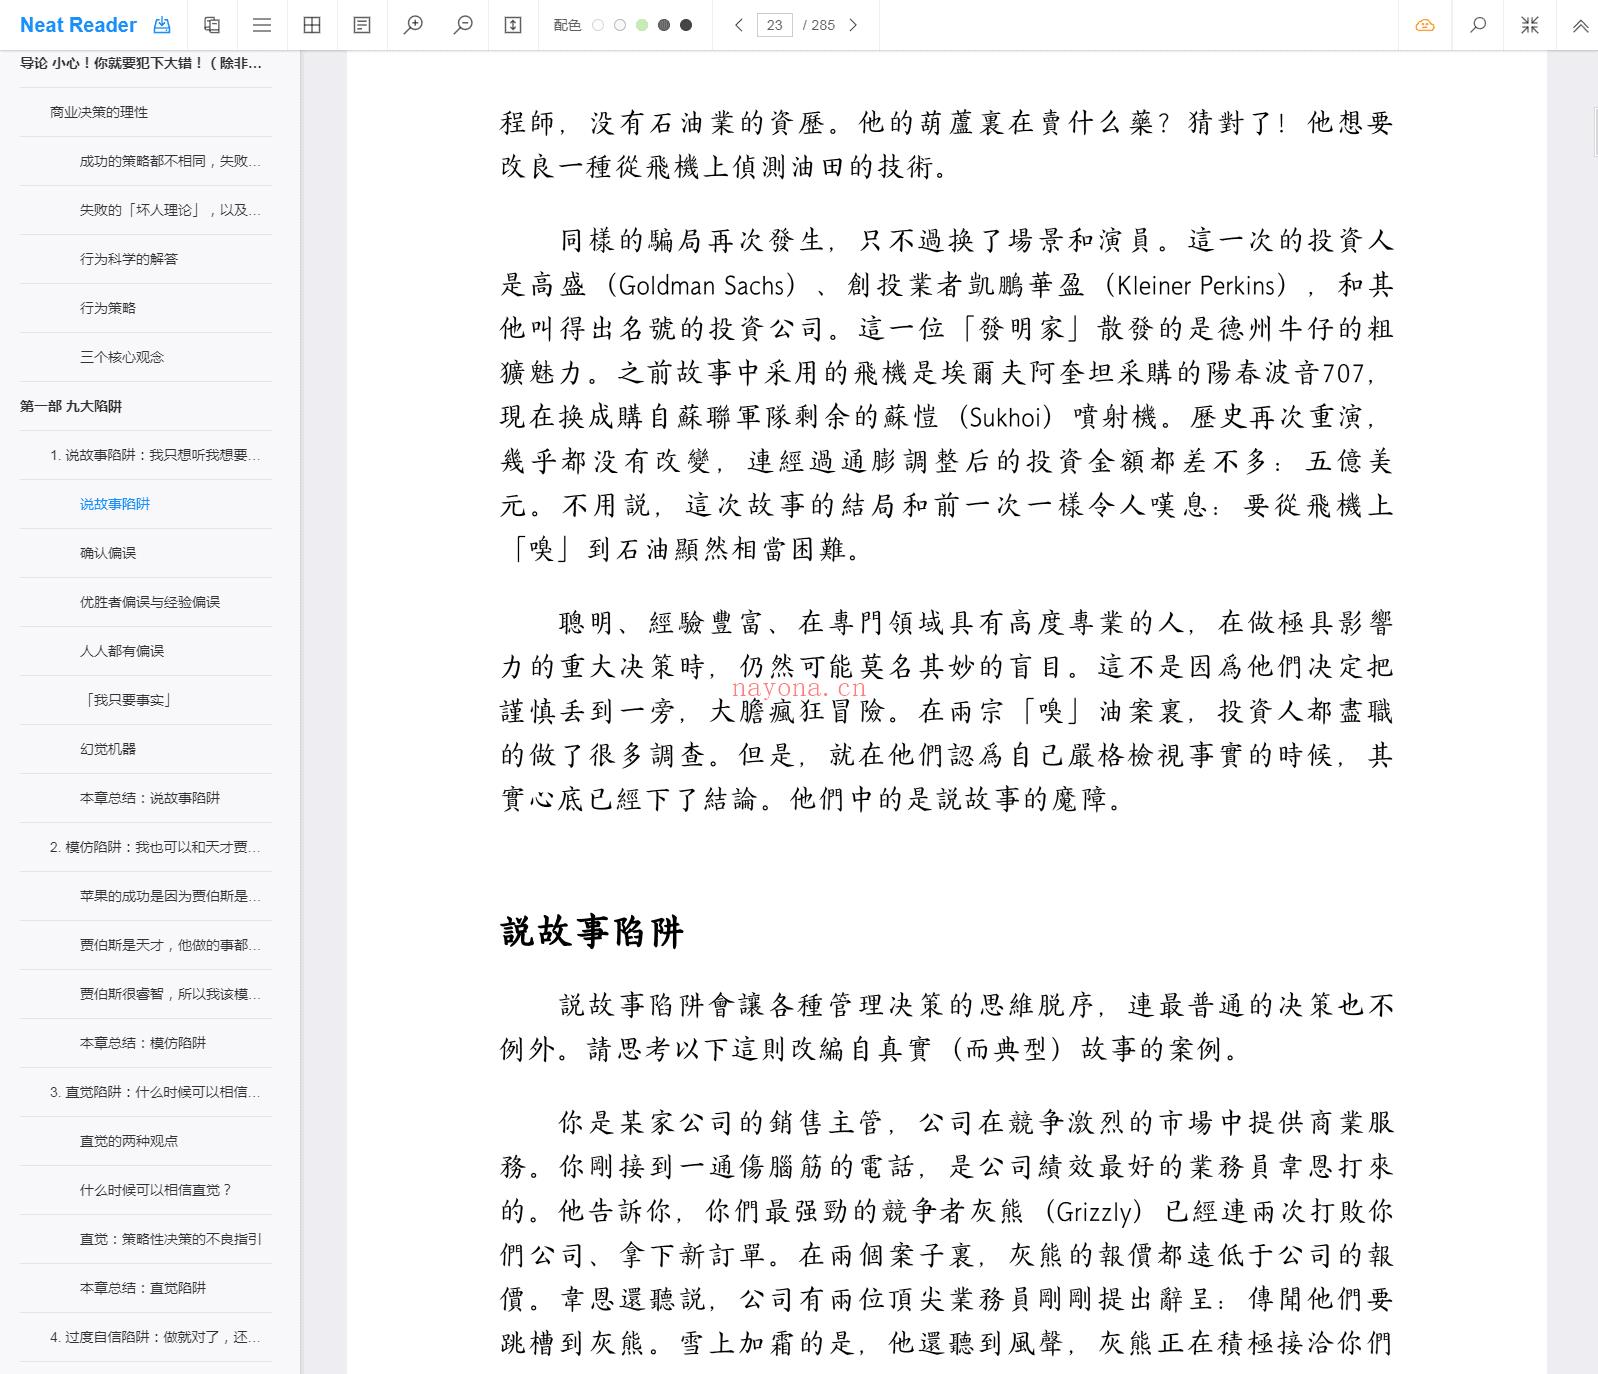
Task: Open the library icon in toolbar
Action: click(x=212, y=25)
